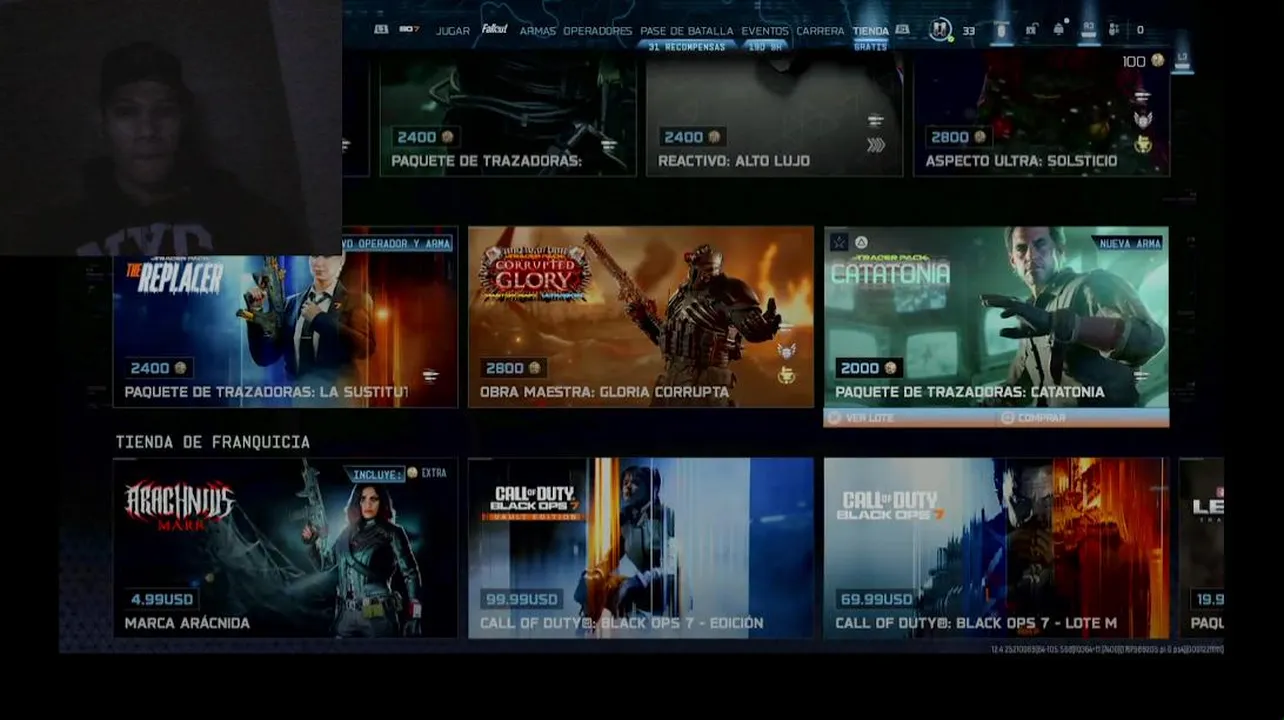Screen dimensions: 1284x720
Task: Click the R3 menu icon in top bar
Action: 1088,29
